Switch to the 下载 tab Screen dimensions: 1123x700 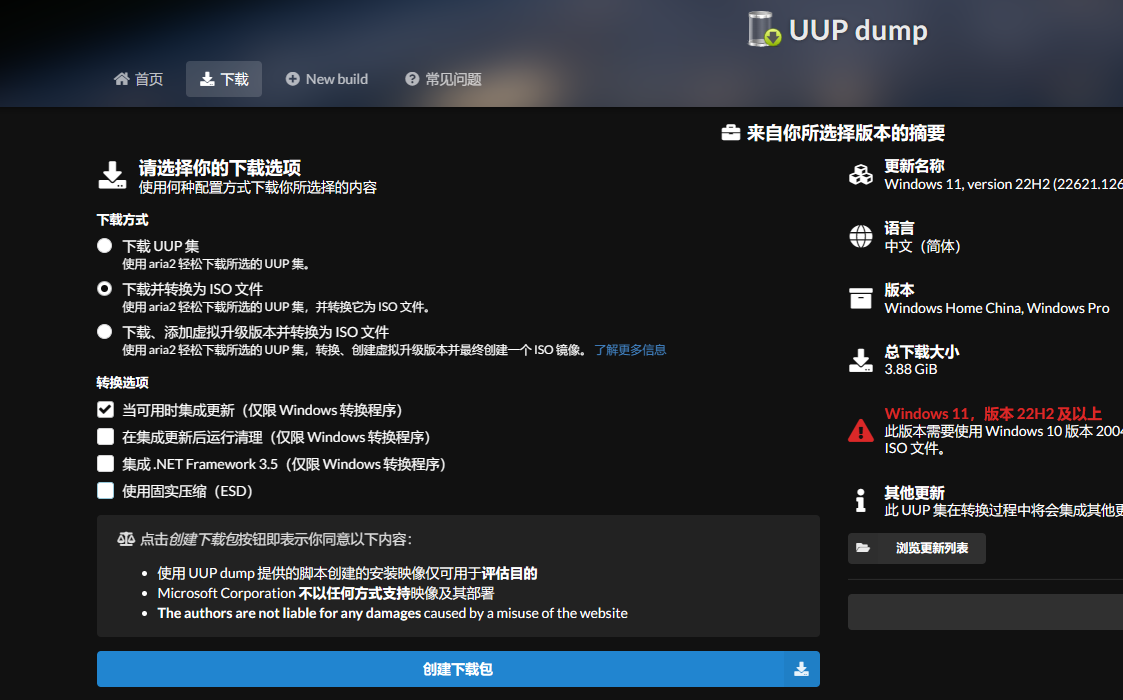click(x=224, y=79)
